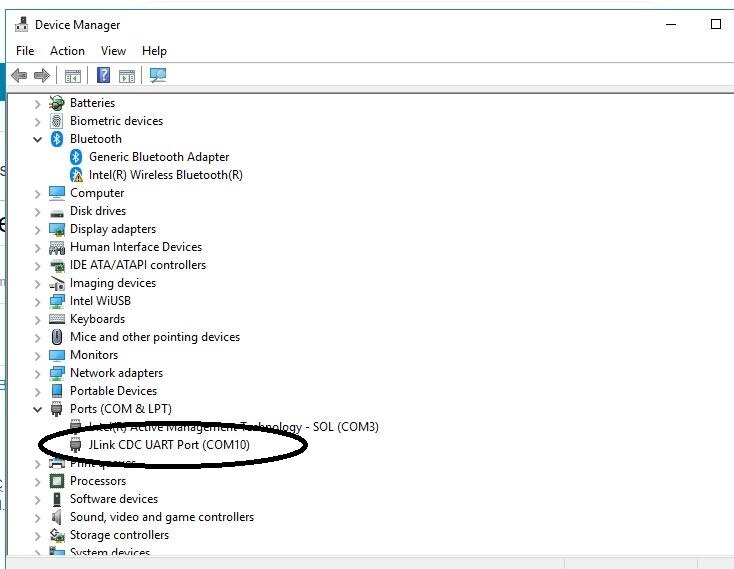The image size is (734, 569).
Task: Open the Help menu
Action: [154, 51]
